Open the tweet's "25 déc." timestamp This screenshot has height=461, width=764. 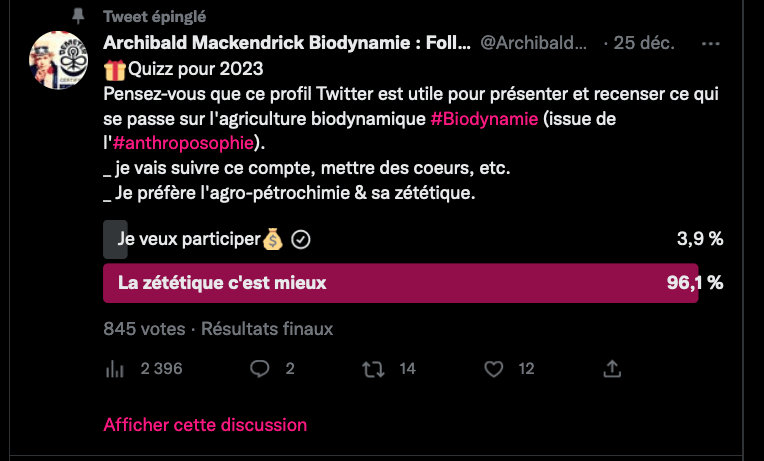tap(644, 45)
